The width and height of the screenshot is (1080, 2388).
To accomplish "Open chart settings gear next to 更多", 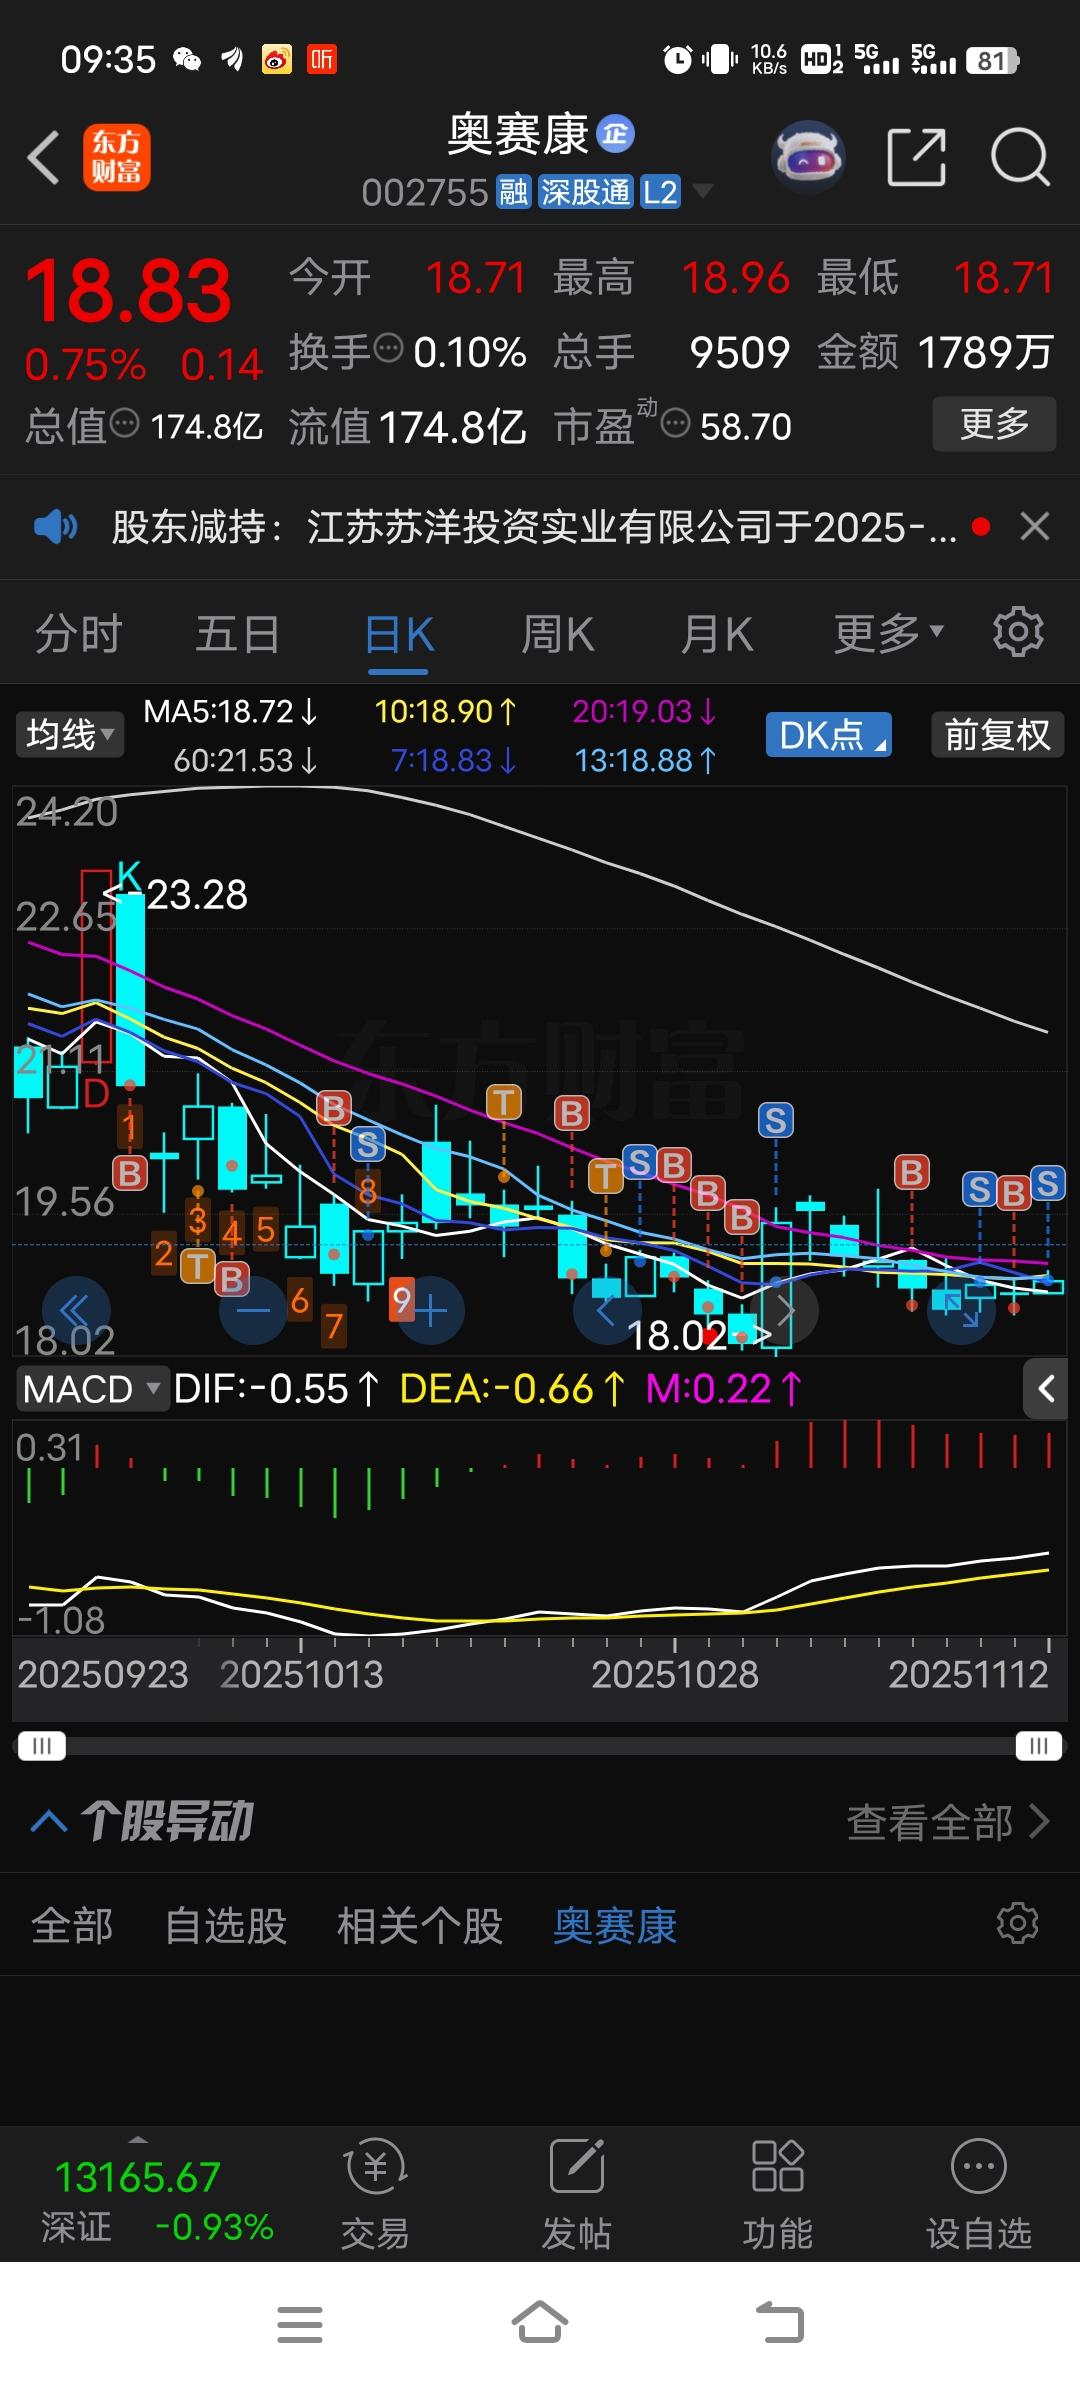I will [1018, 632].
